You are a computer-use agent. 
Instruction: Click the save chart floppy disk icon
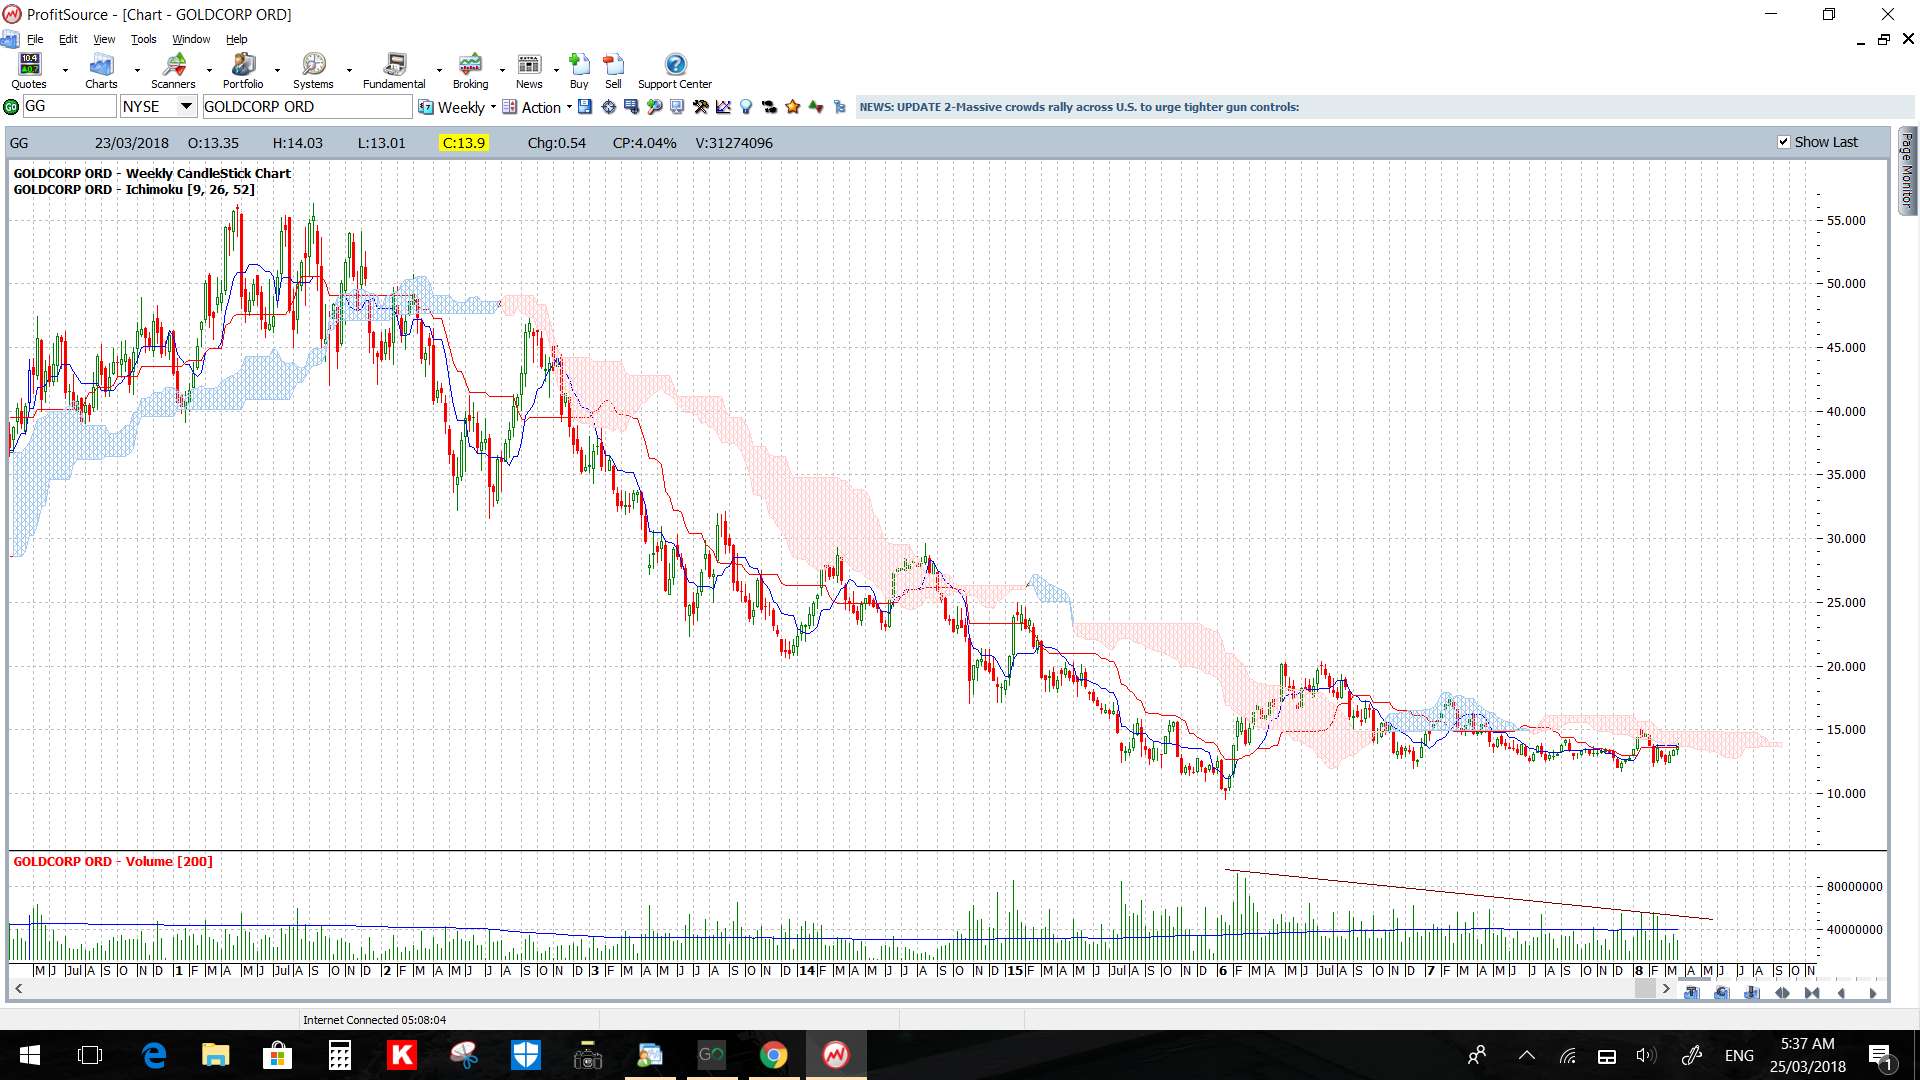(585, 107)
